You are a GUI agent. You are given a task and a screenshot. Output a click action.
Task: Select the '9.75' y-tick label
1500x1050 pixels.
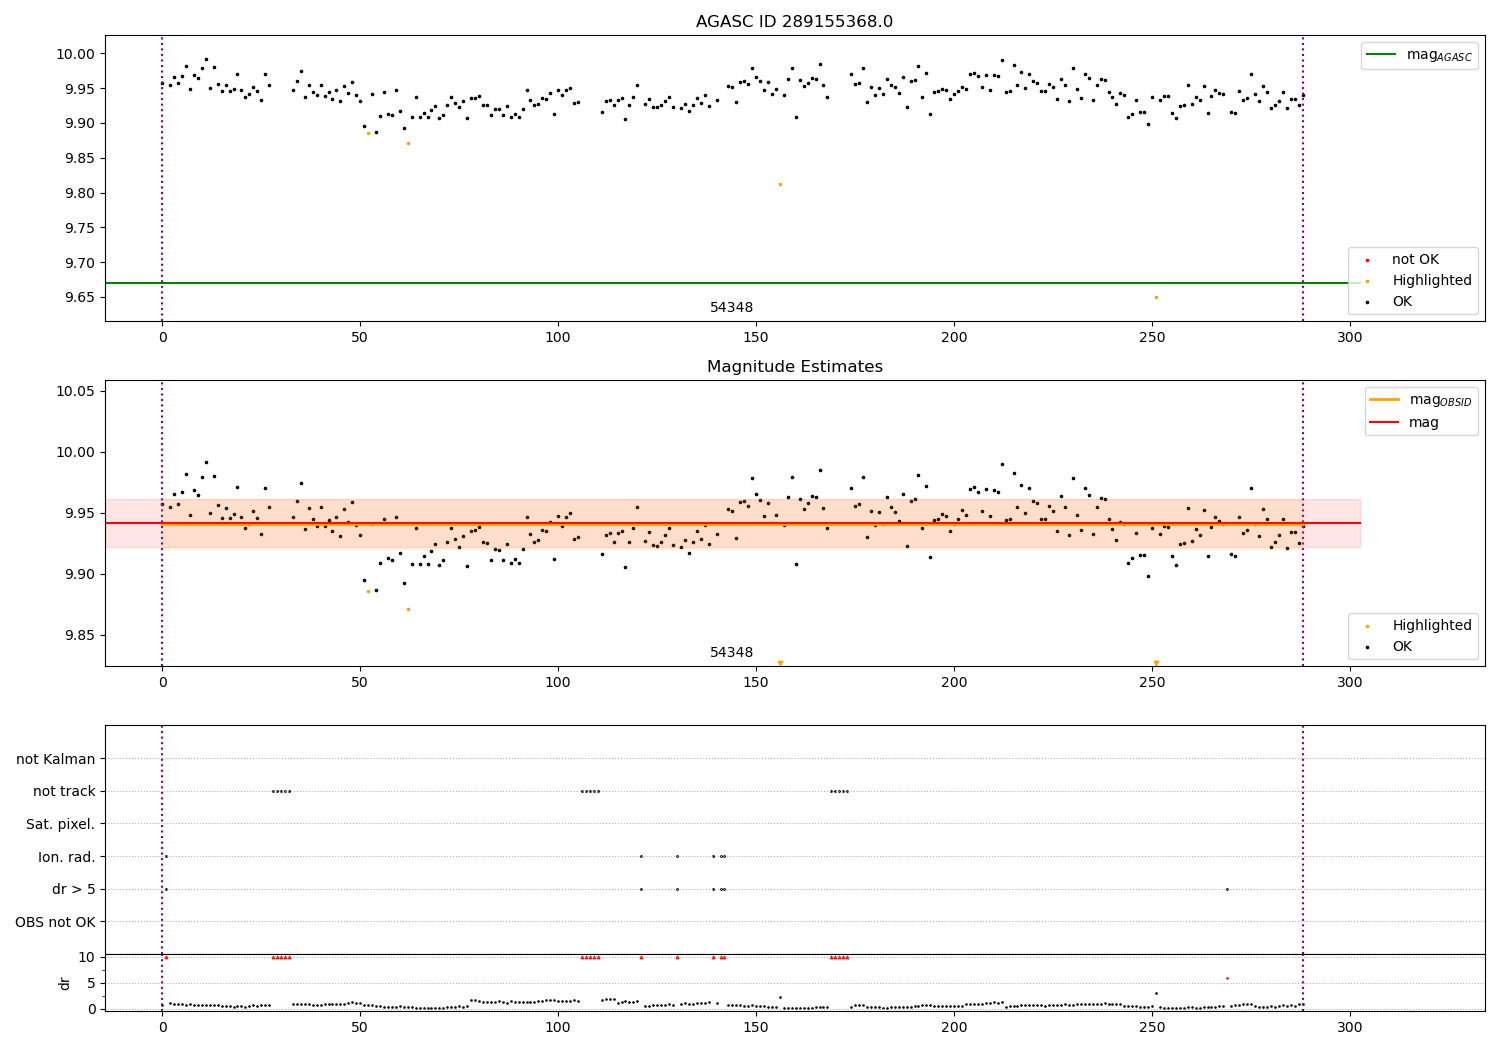coord(80,228)
